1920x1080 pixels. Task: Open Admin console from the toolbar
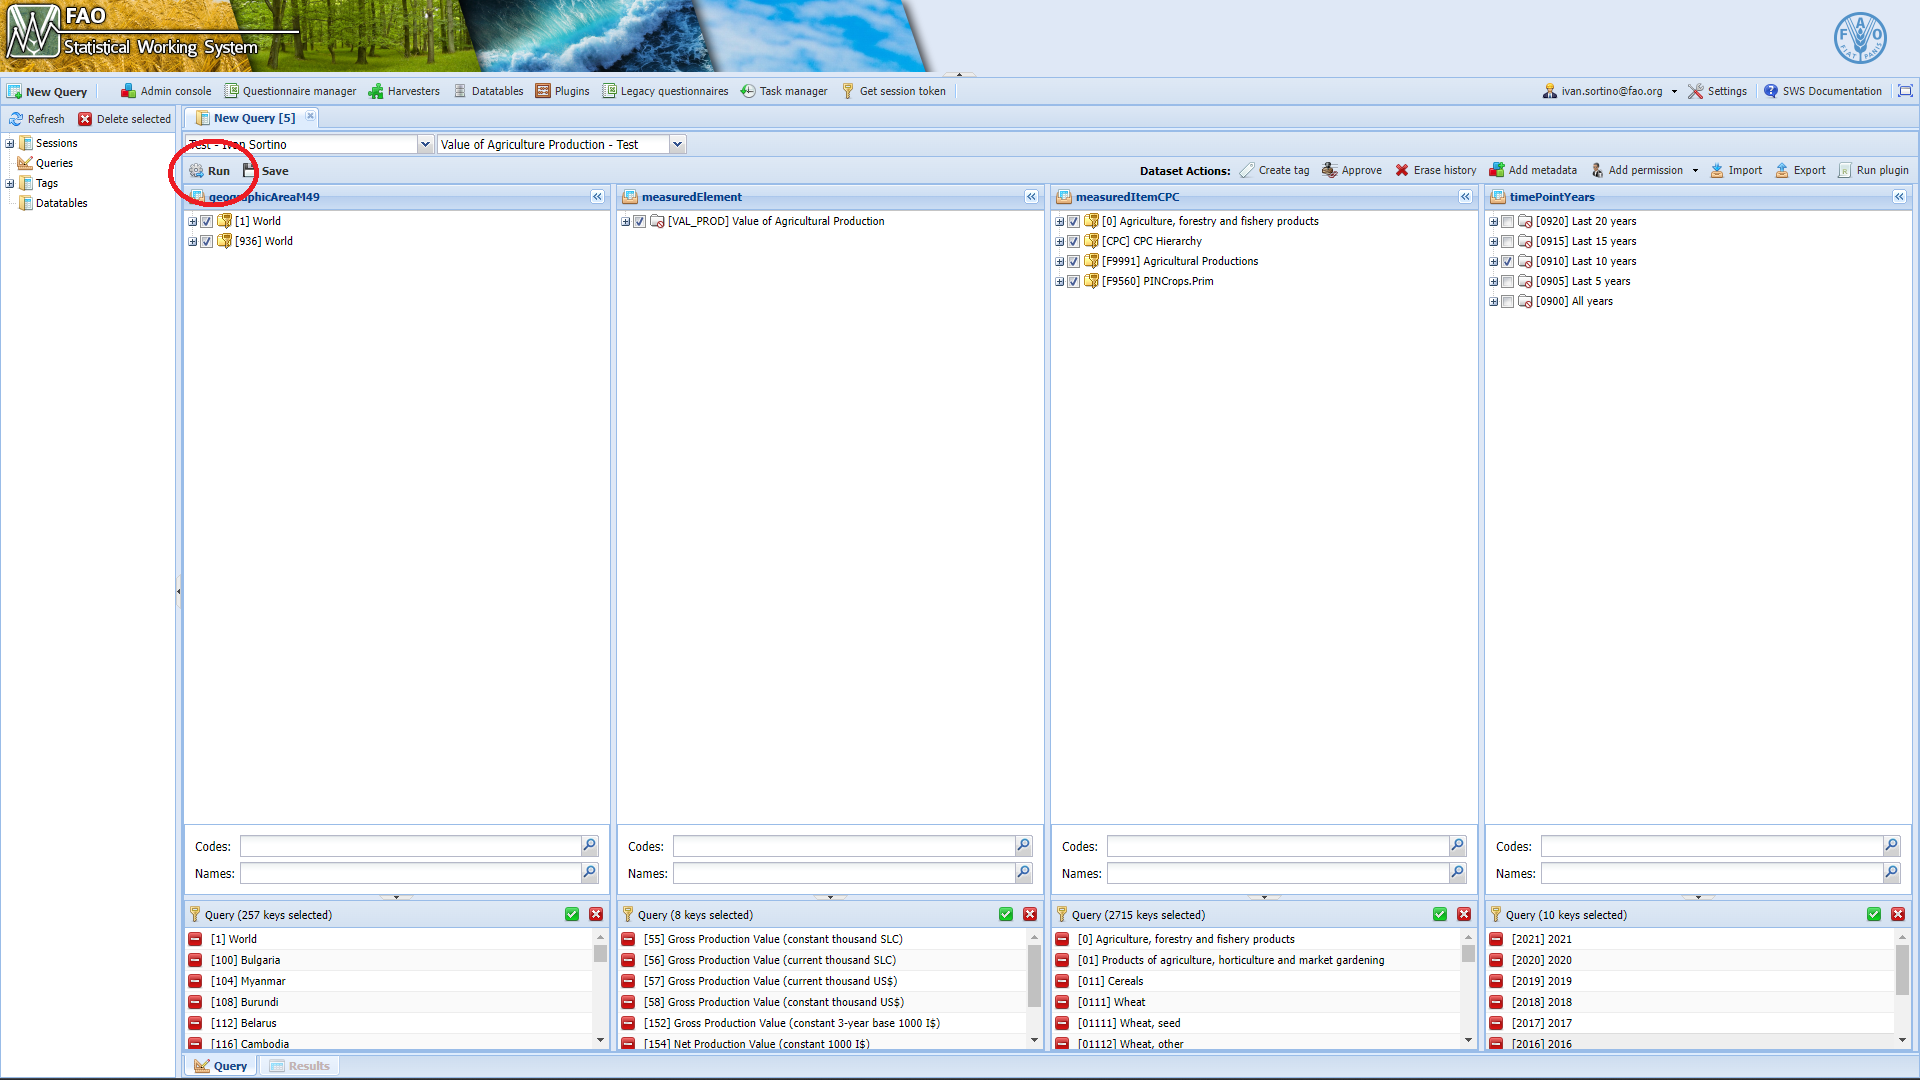(166, 91)
